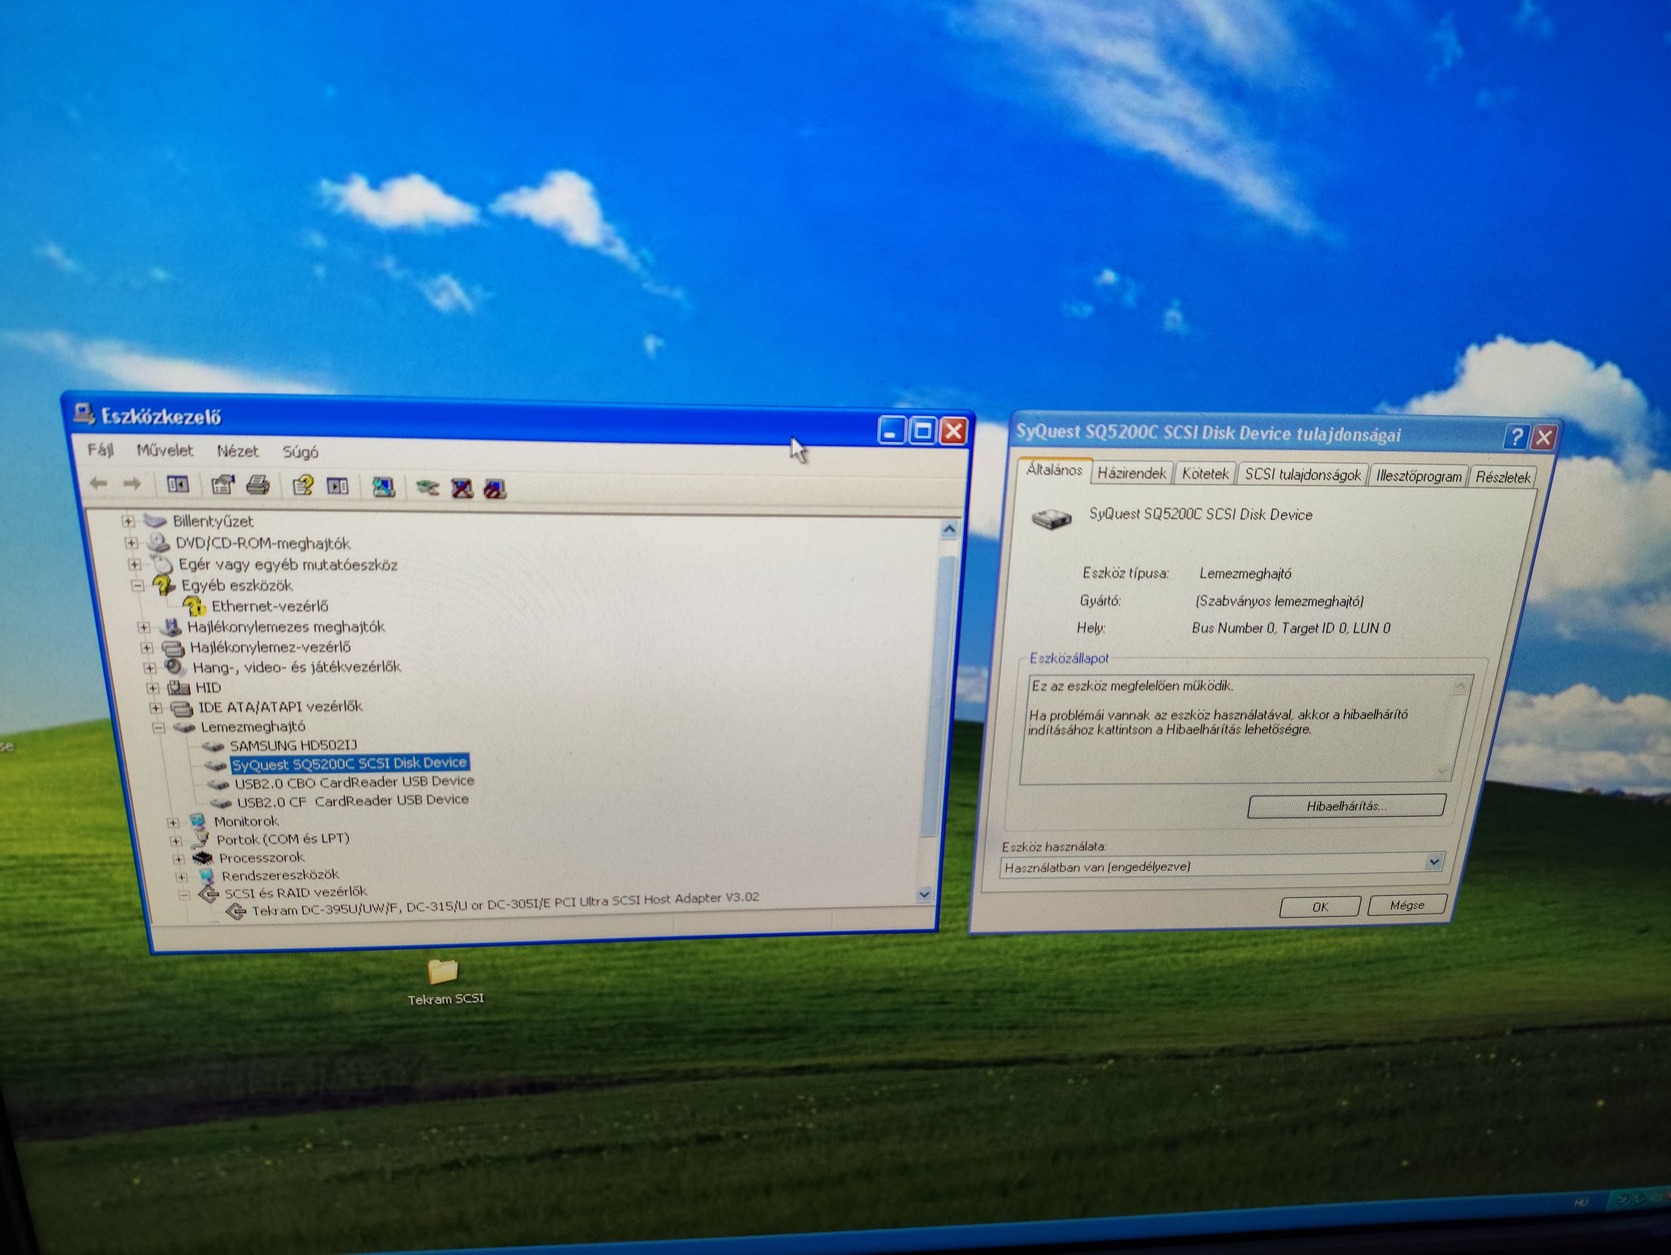Open the Fájl menu

100,450
